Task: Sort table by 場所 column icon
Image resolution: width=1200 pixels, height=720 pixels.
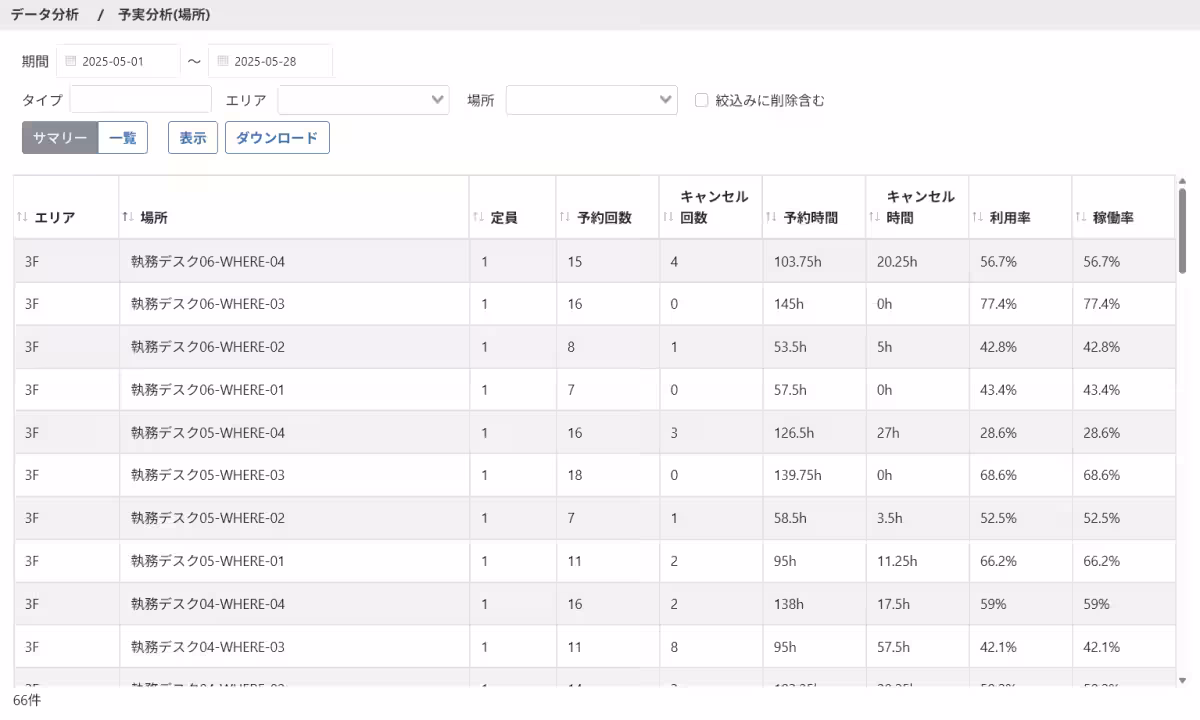Action: click(128, 218)
